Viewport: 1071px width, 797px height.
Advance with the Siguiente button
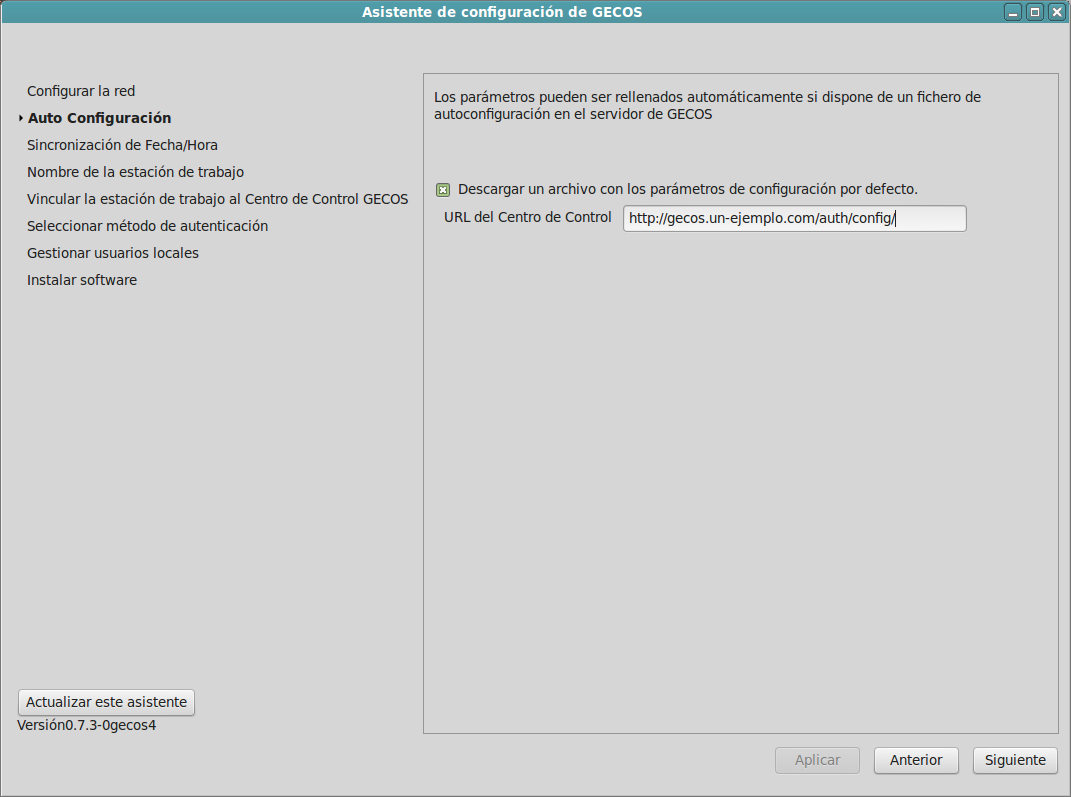1015,760
